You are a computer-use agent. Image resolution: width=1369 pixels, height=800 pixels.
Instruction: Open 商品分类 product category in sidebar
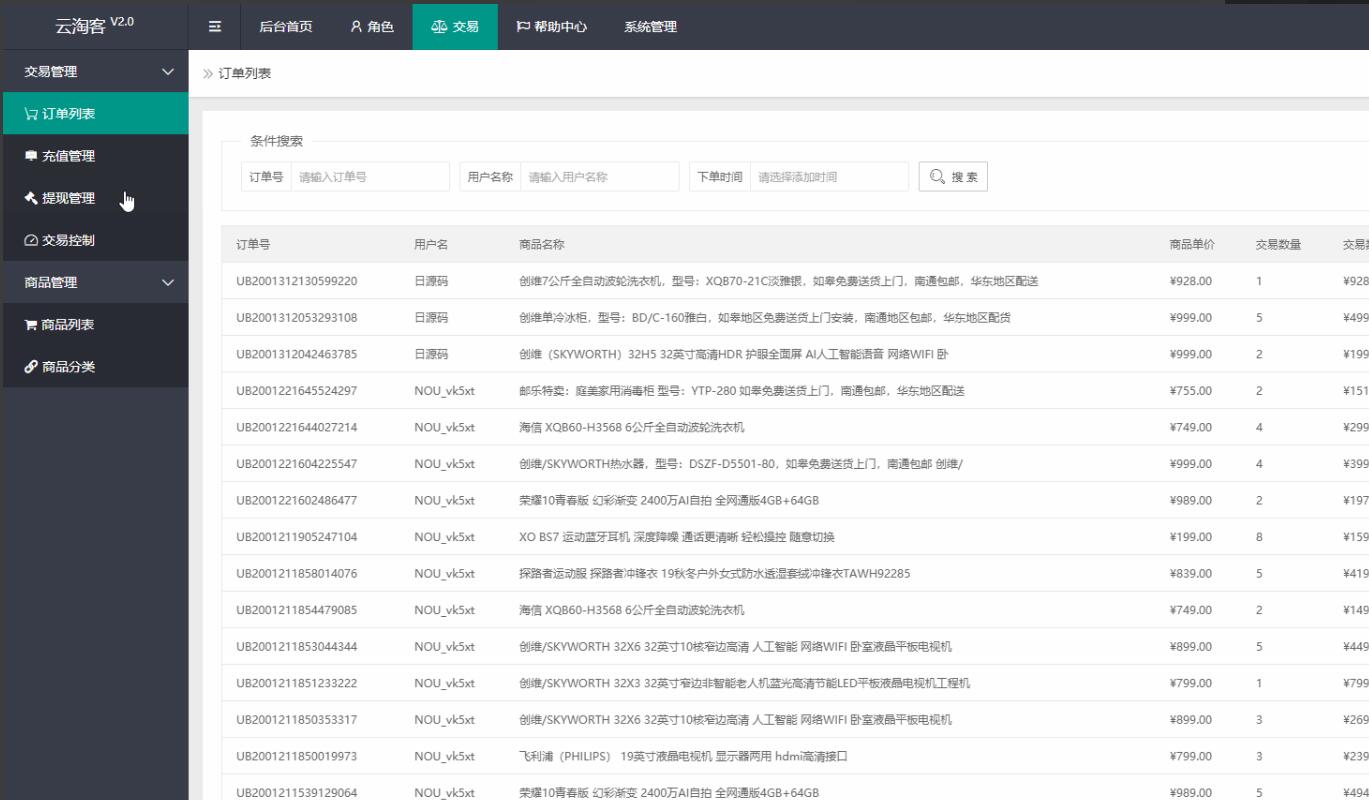[68, 367]
